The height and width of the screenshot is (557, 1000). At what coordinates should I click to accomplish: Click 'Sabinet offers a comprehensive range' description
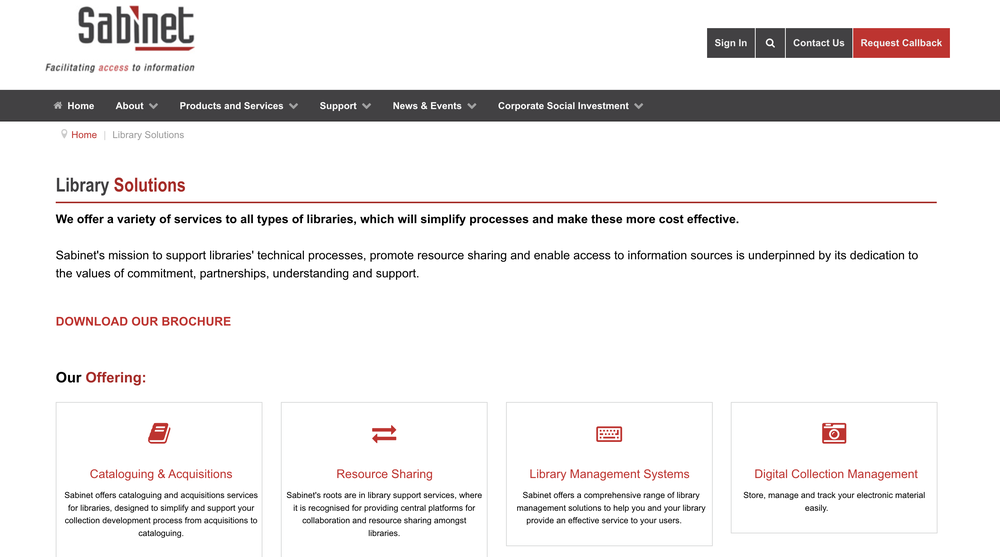(610, 508)
